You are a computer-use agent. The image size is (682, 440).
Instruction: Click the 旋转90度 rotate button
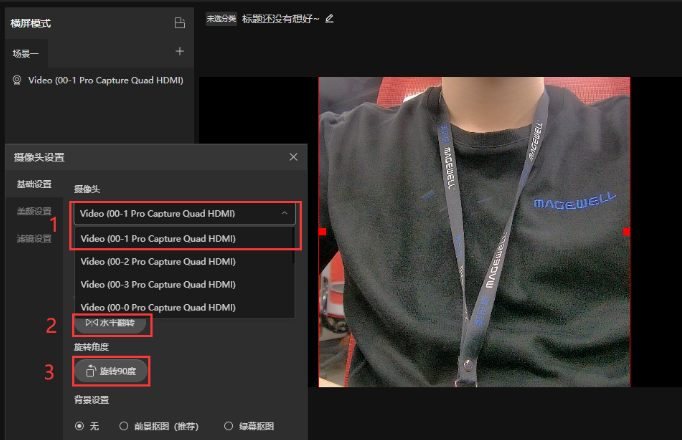coord(111,371)
